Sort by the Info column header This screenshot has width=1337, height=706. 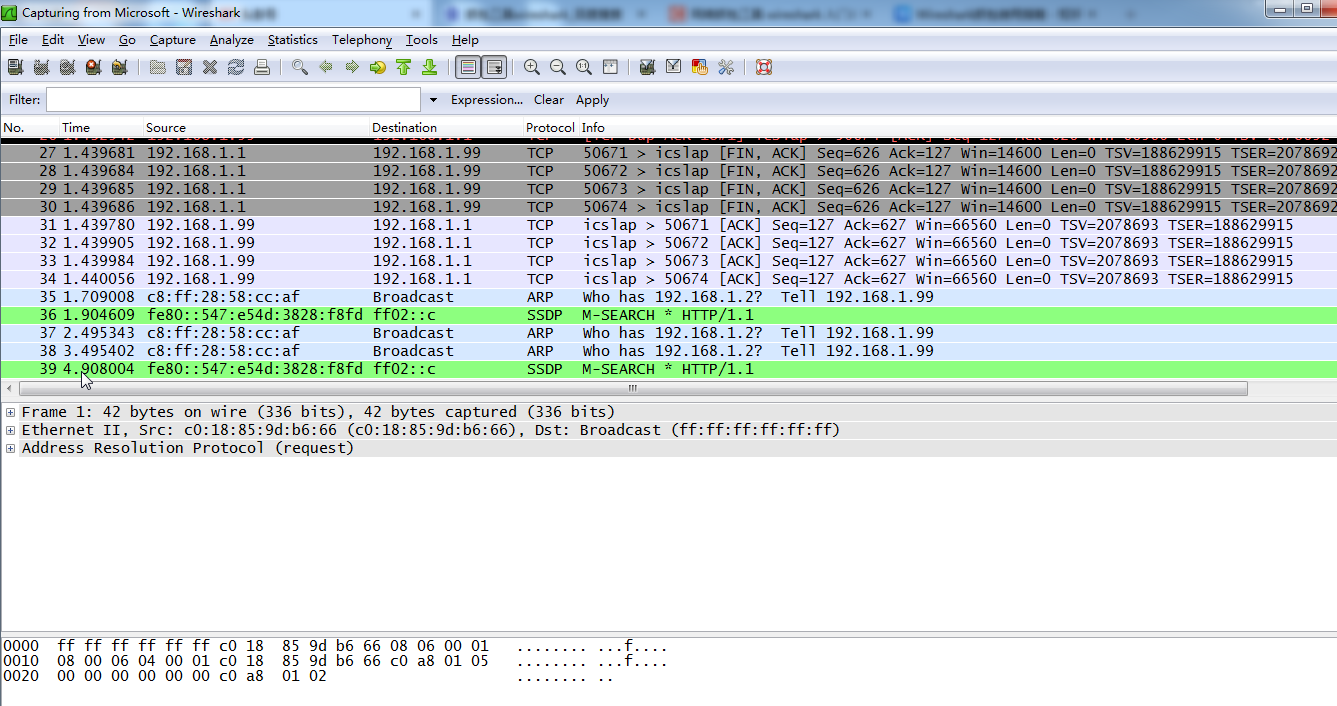[957, 128]
